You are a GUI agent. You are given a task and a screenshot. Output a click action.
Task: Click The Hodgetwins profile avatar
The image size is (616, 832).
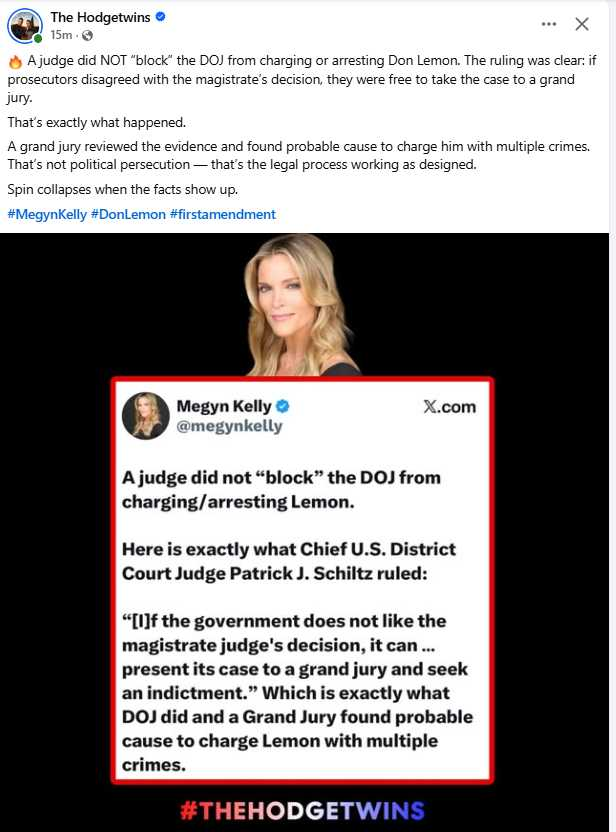24,25
